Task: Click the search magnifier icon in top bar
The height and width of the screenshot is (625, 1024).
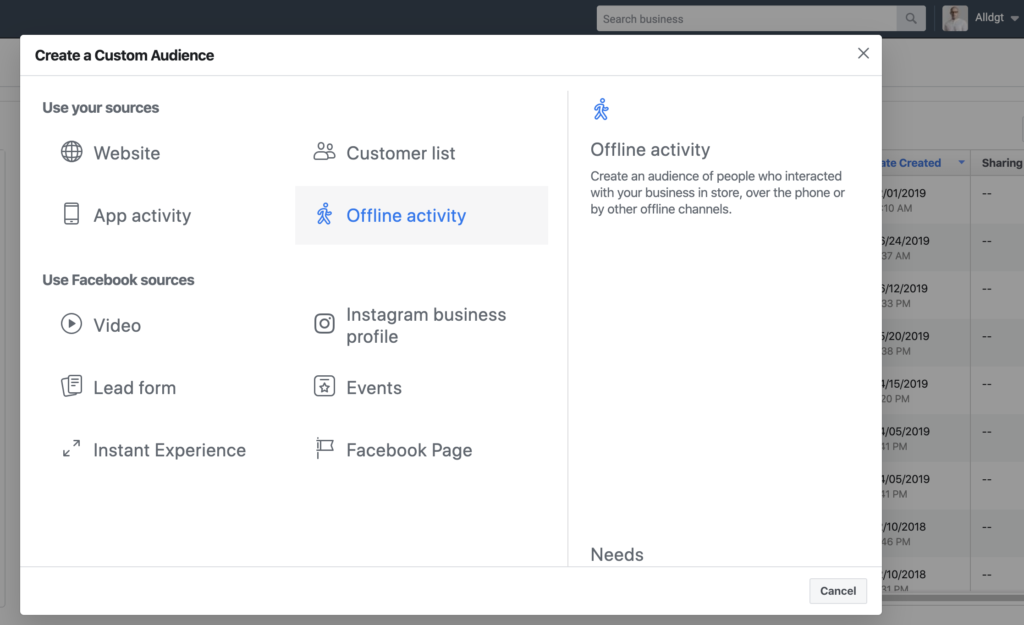Action: pyautogui.click(x=910, y=19)
